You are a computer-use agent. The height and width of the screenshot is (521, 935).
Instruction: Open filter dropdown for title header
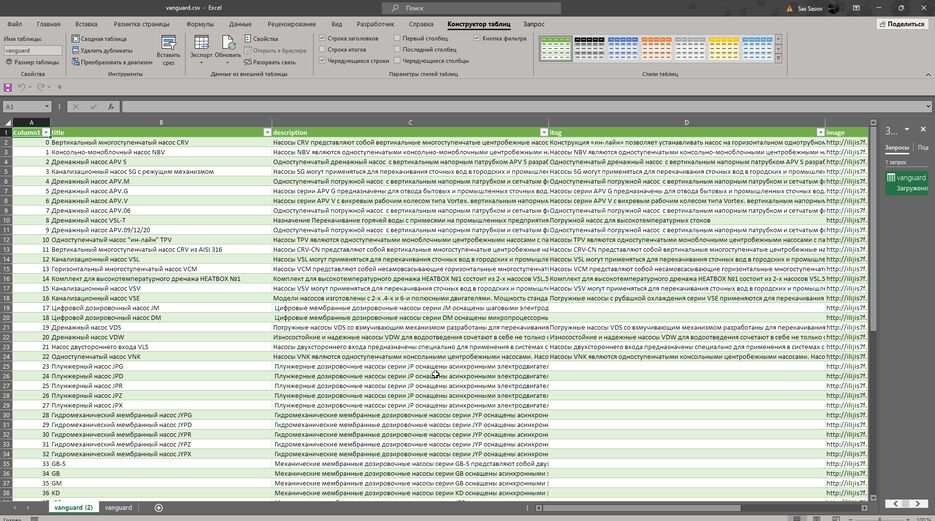267,132
